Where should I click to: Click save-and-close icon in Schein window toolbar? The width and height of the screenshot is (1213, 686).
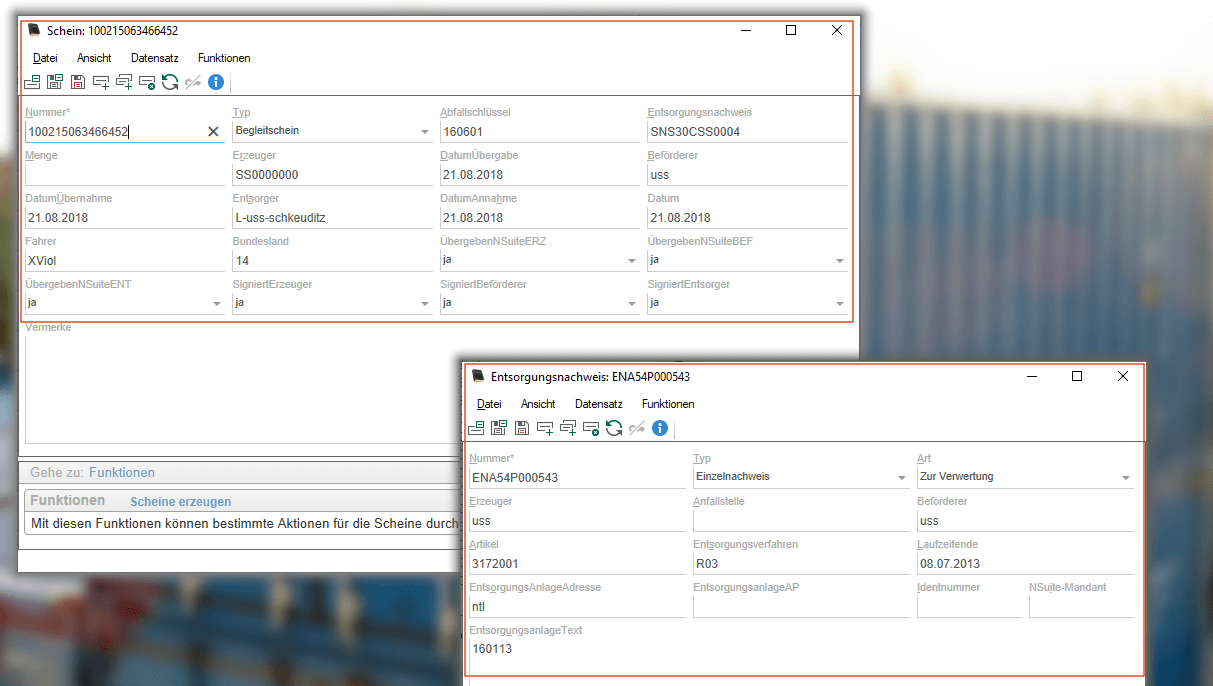55,83
